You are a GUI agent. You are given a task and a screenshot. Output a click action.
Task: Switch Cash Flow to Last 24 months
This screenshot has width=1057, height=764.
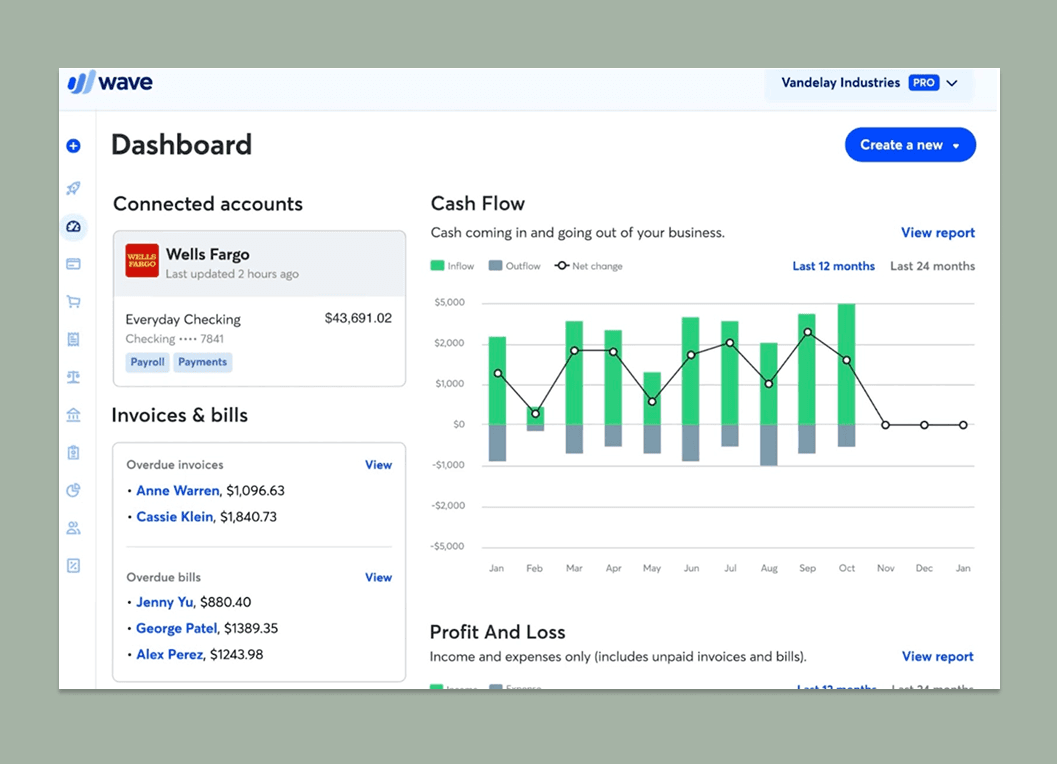click(x=932, y=266)
